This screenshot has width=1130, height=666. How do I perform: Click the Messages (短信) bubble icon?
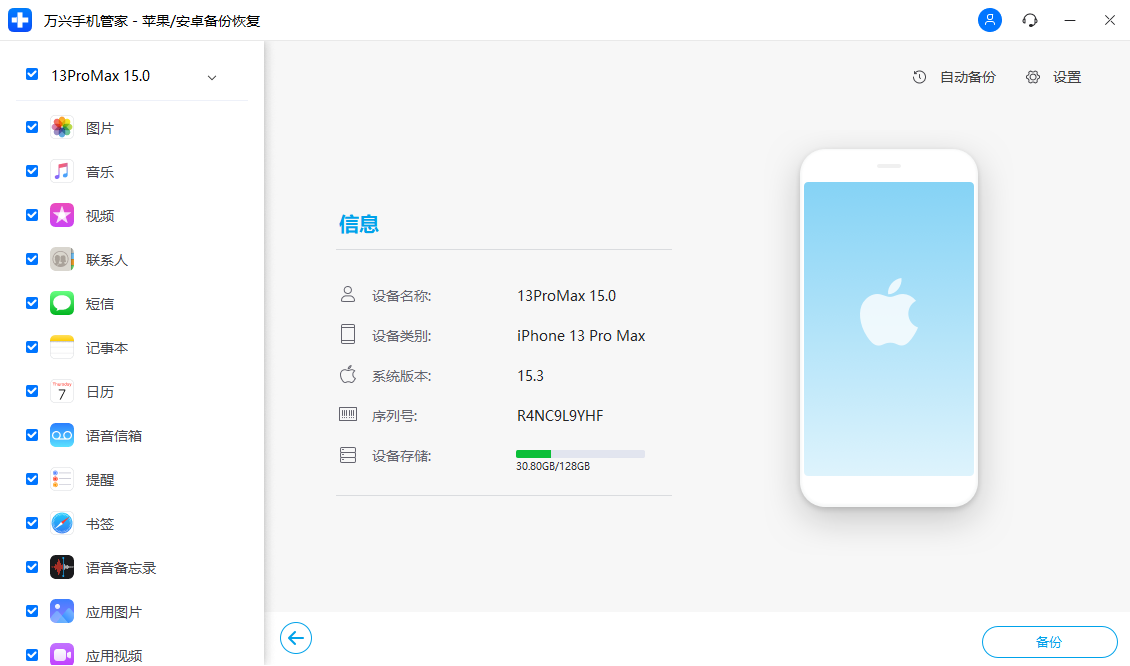(62, 303)
